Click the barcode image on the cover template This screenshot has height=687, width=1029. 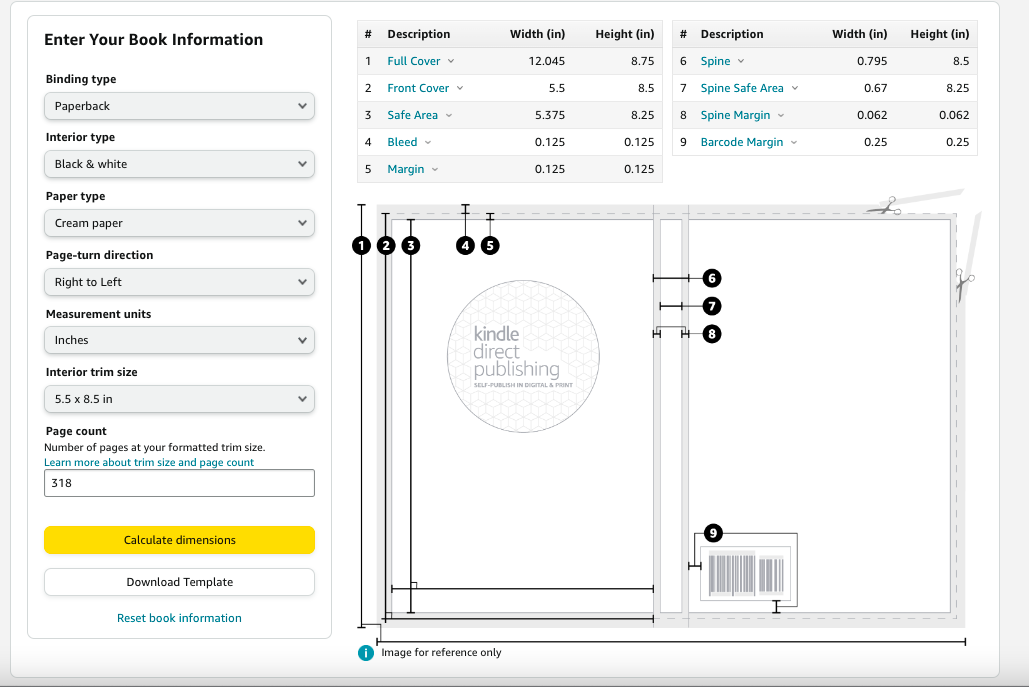click(745, 574)
